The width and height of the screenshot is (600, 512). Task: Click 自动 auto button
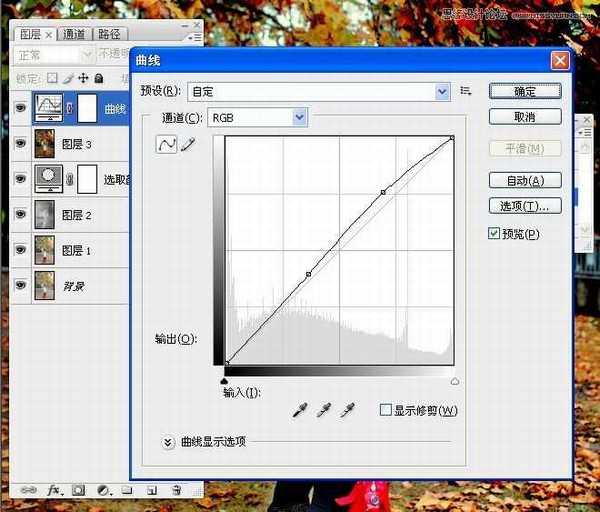525,180
